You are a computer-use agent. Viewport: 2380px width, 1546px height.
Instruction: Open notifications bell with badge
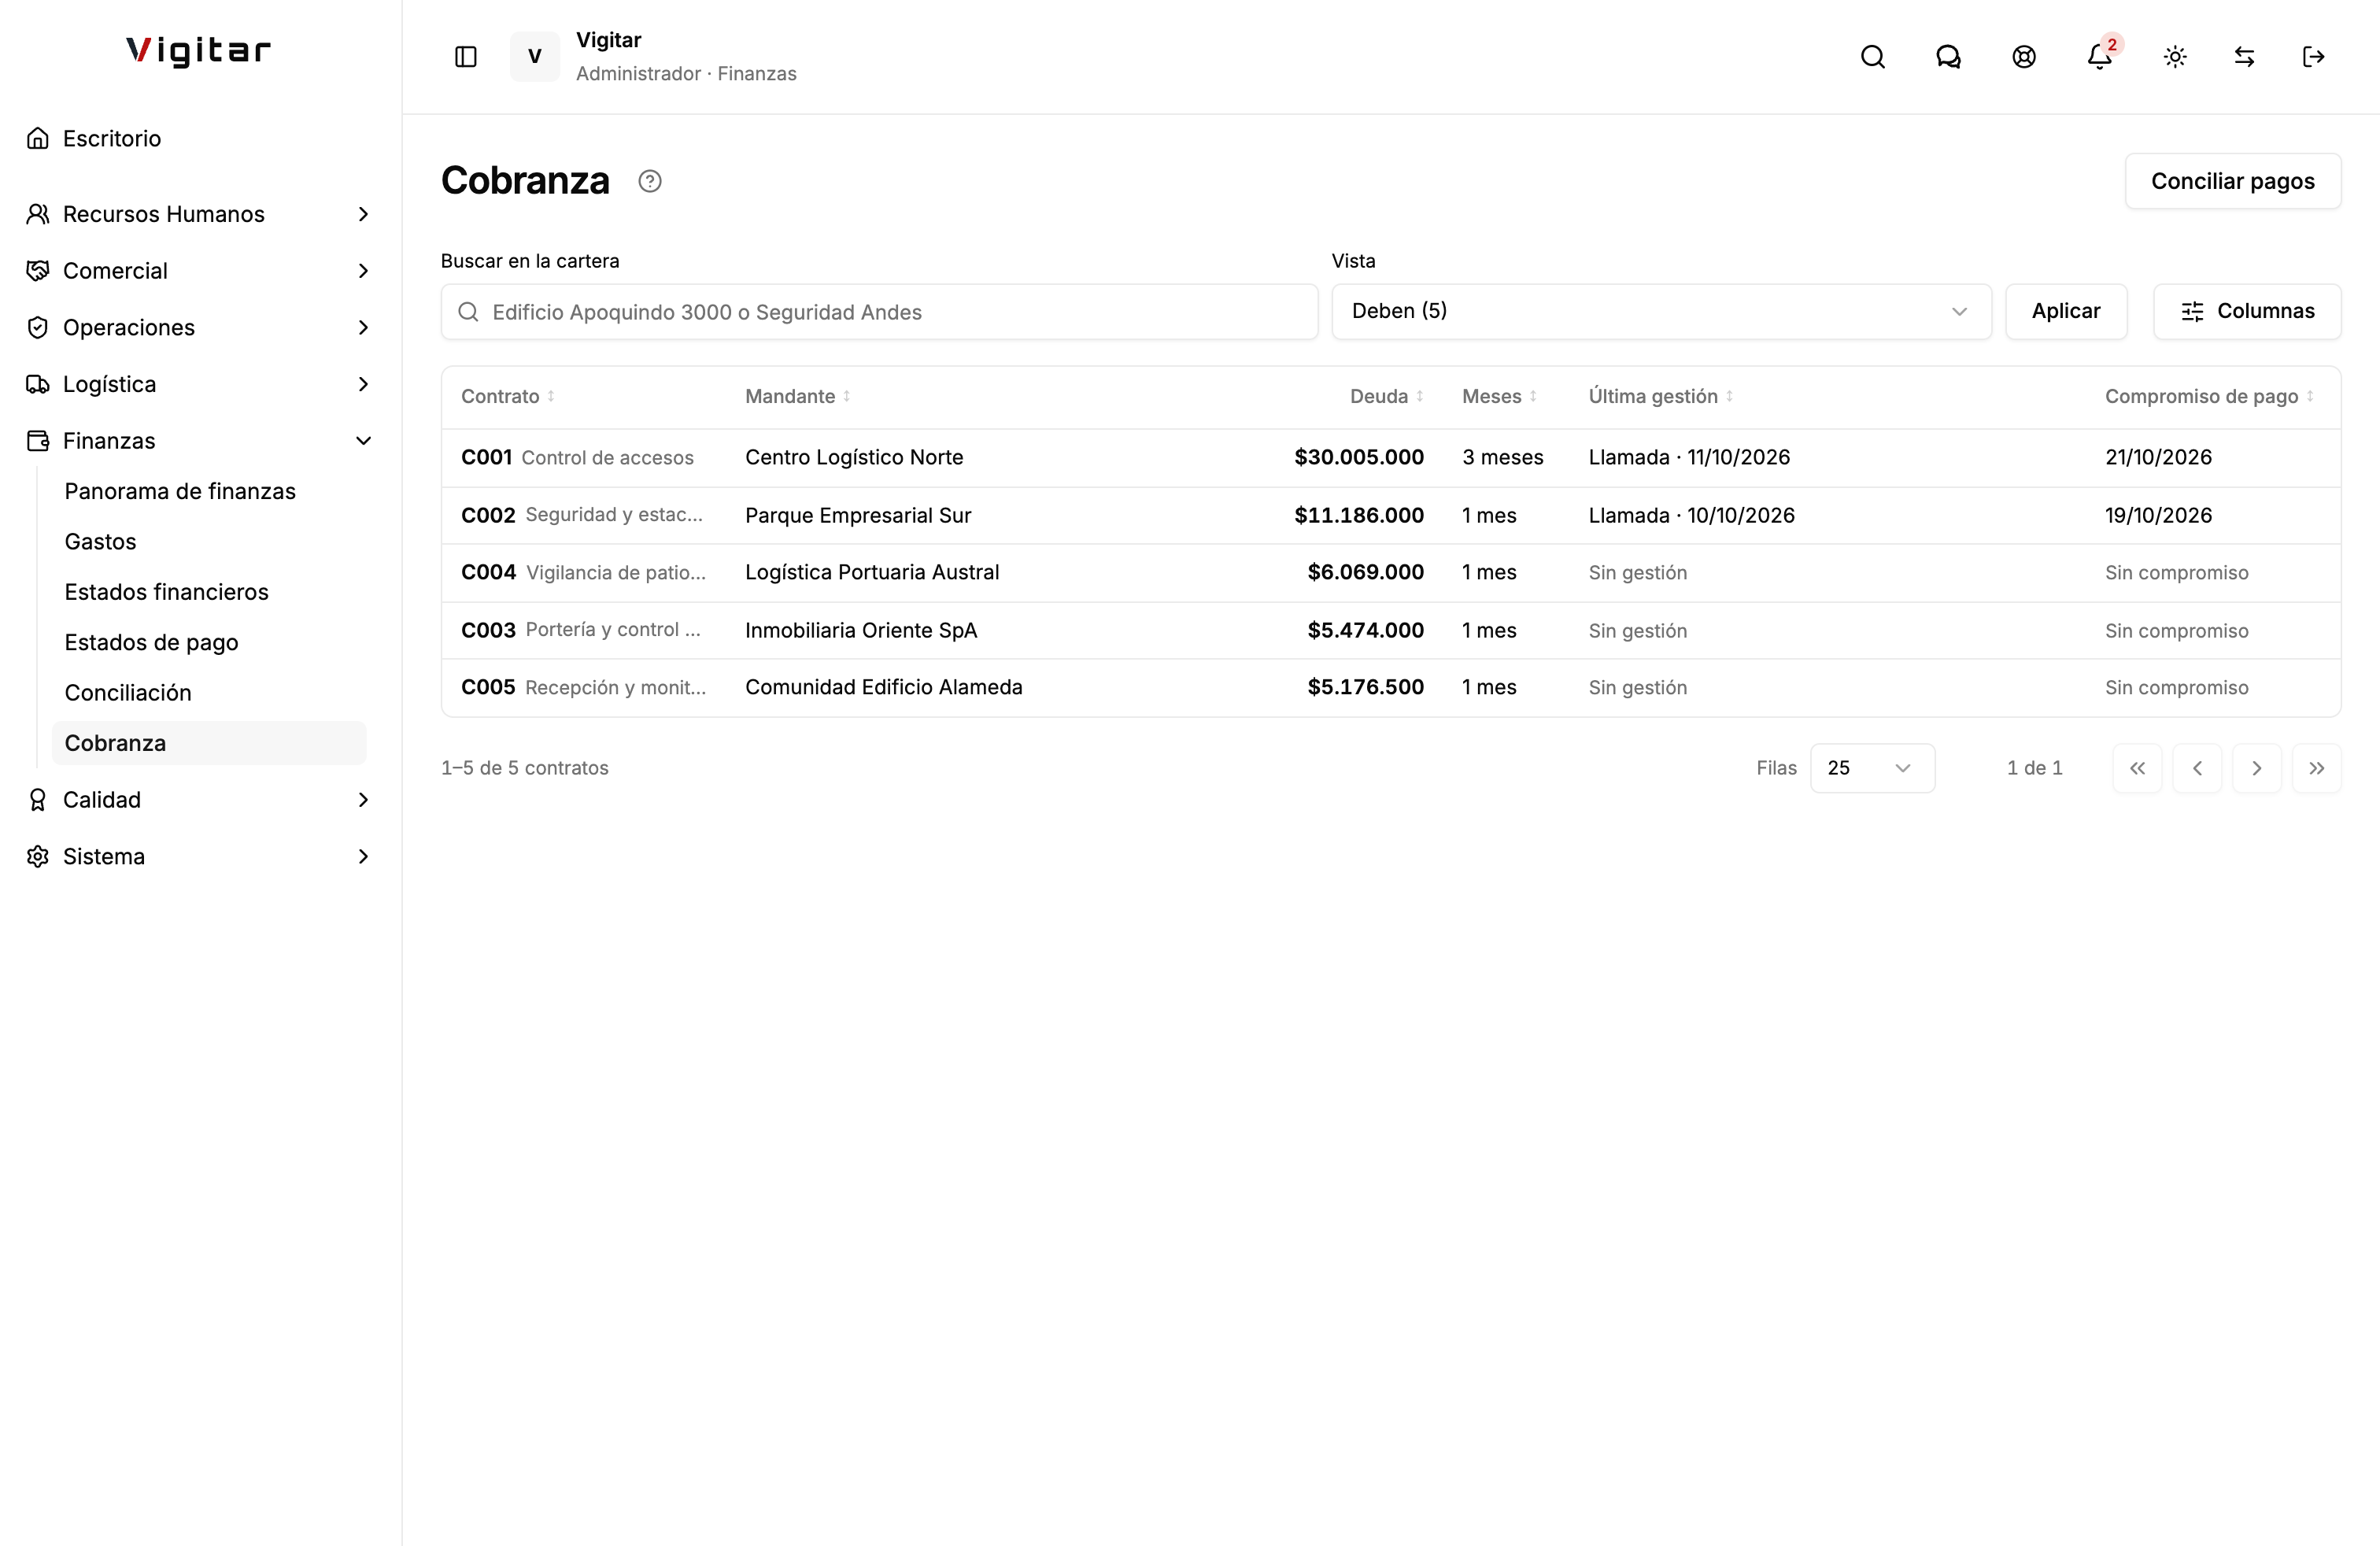click(2100, 57)
